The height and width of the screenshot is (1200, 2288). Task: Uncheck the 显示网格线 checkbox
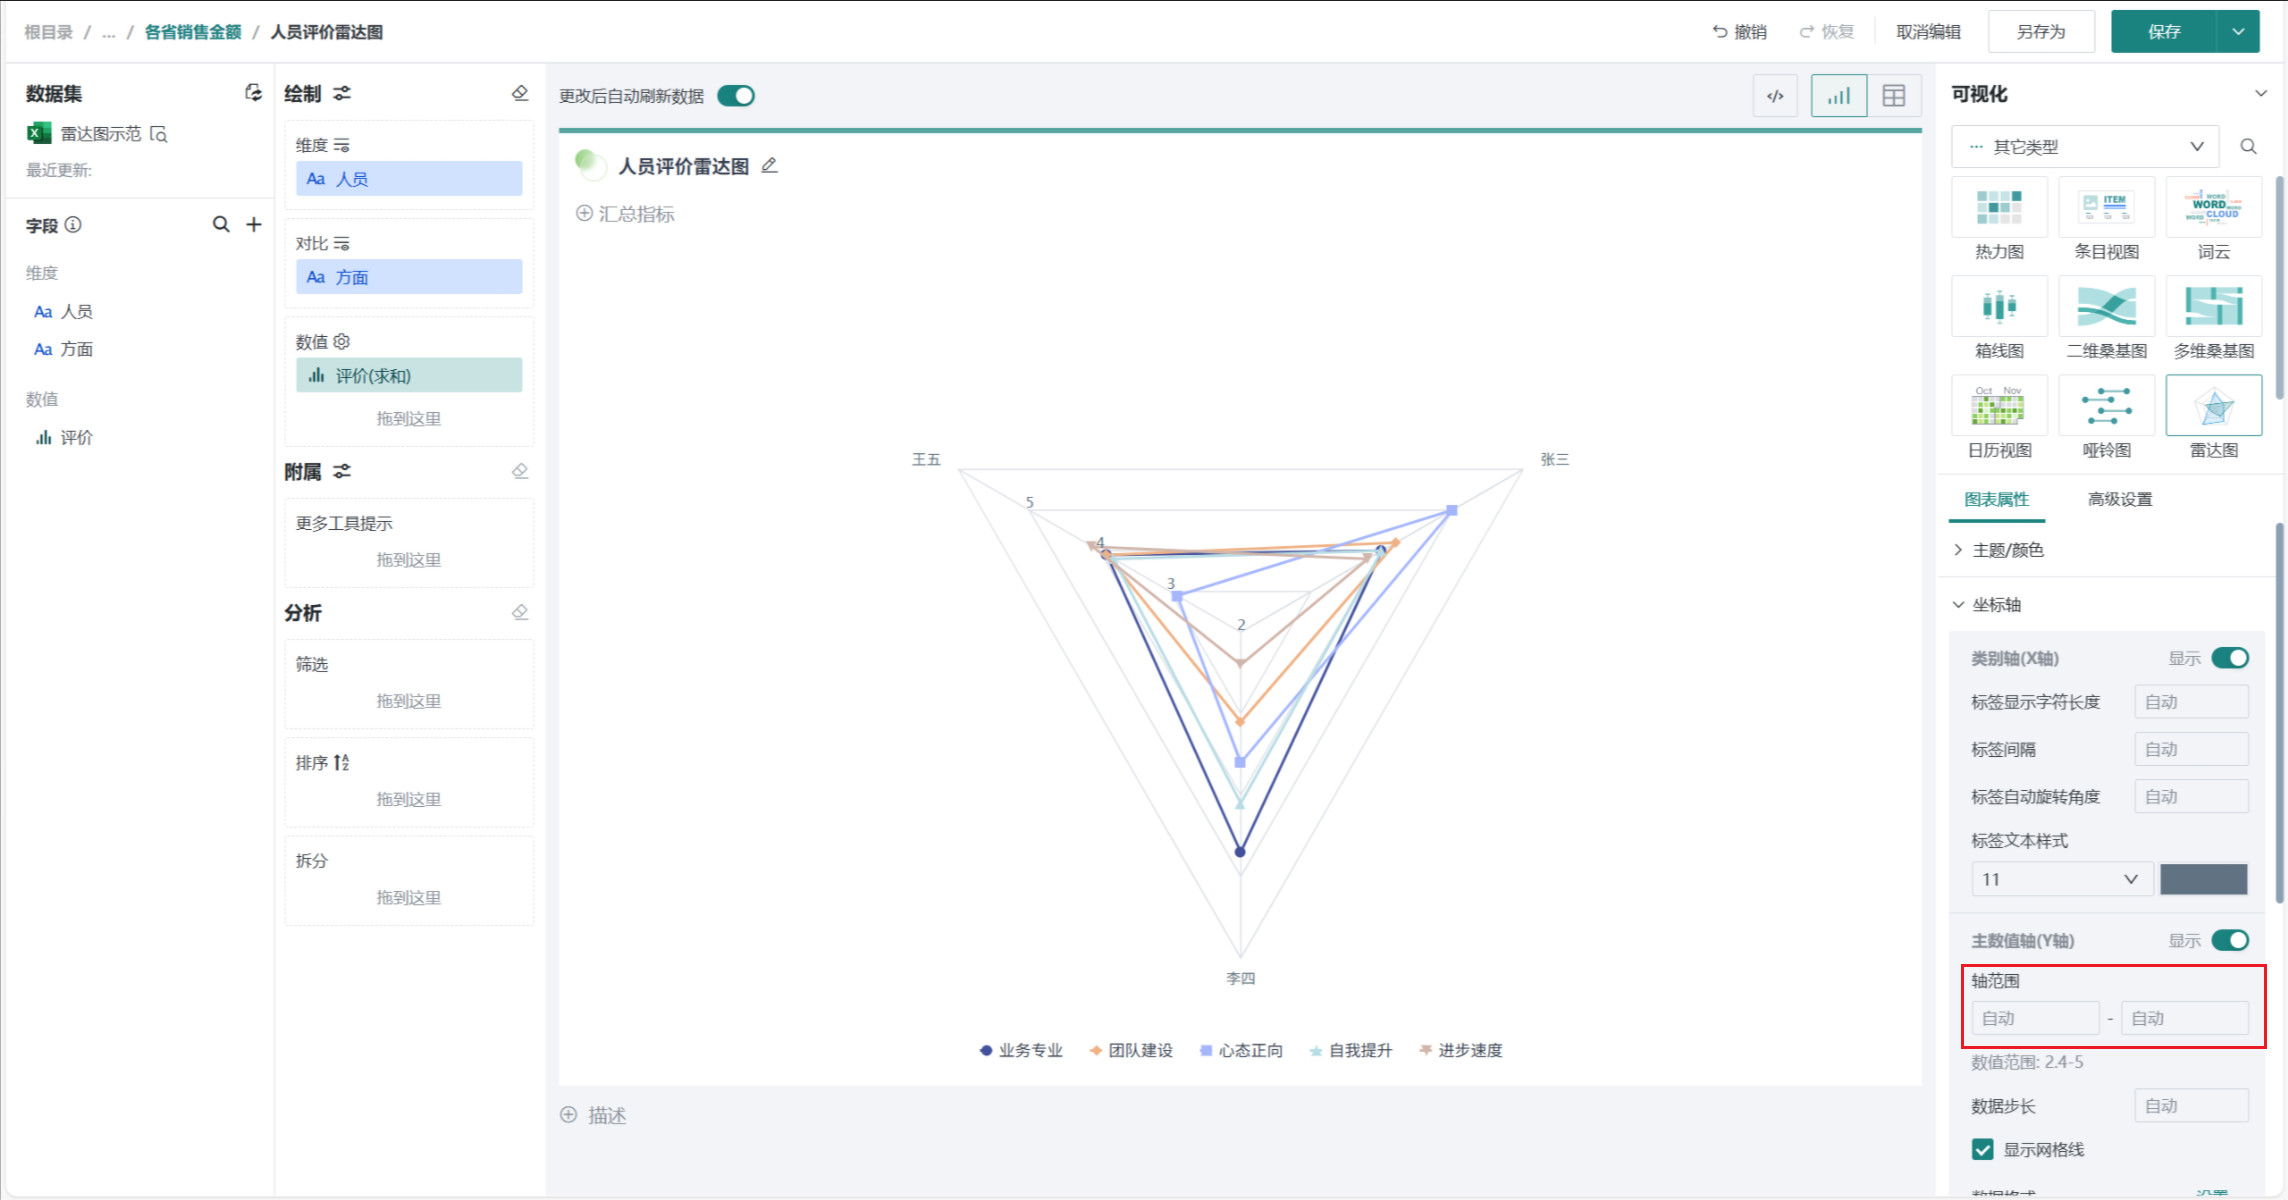(x=1982, y=1149)
